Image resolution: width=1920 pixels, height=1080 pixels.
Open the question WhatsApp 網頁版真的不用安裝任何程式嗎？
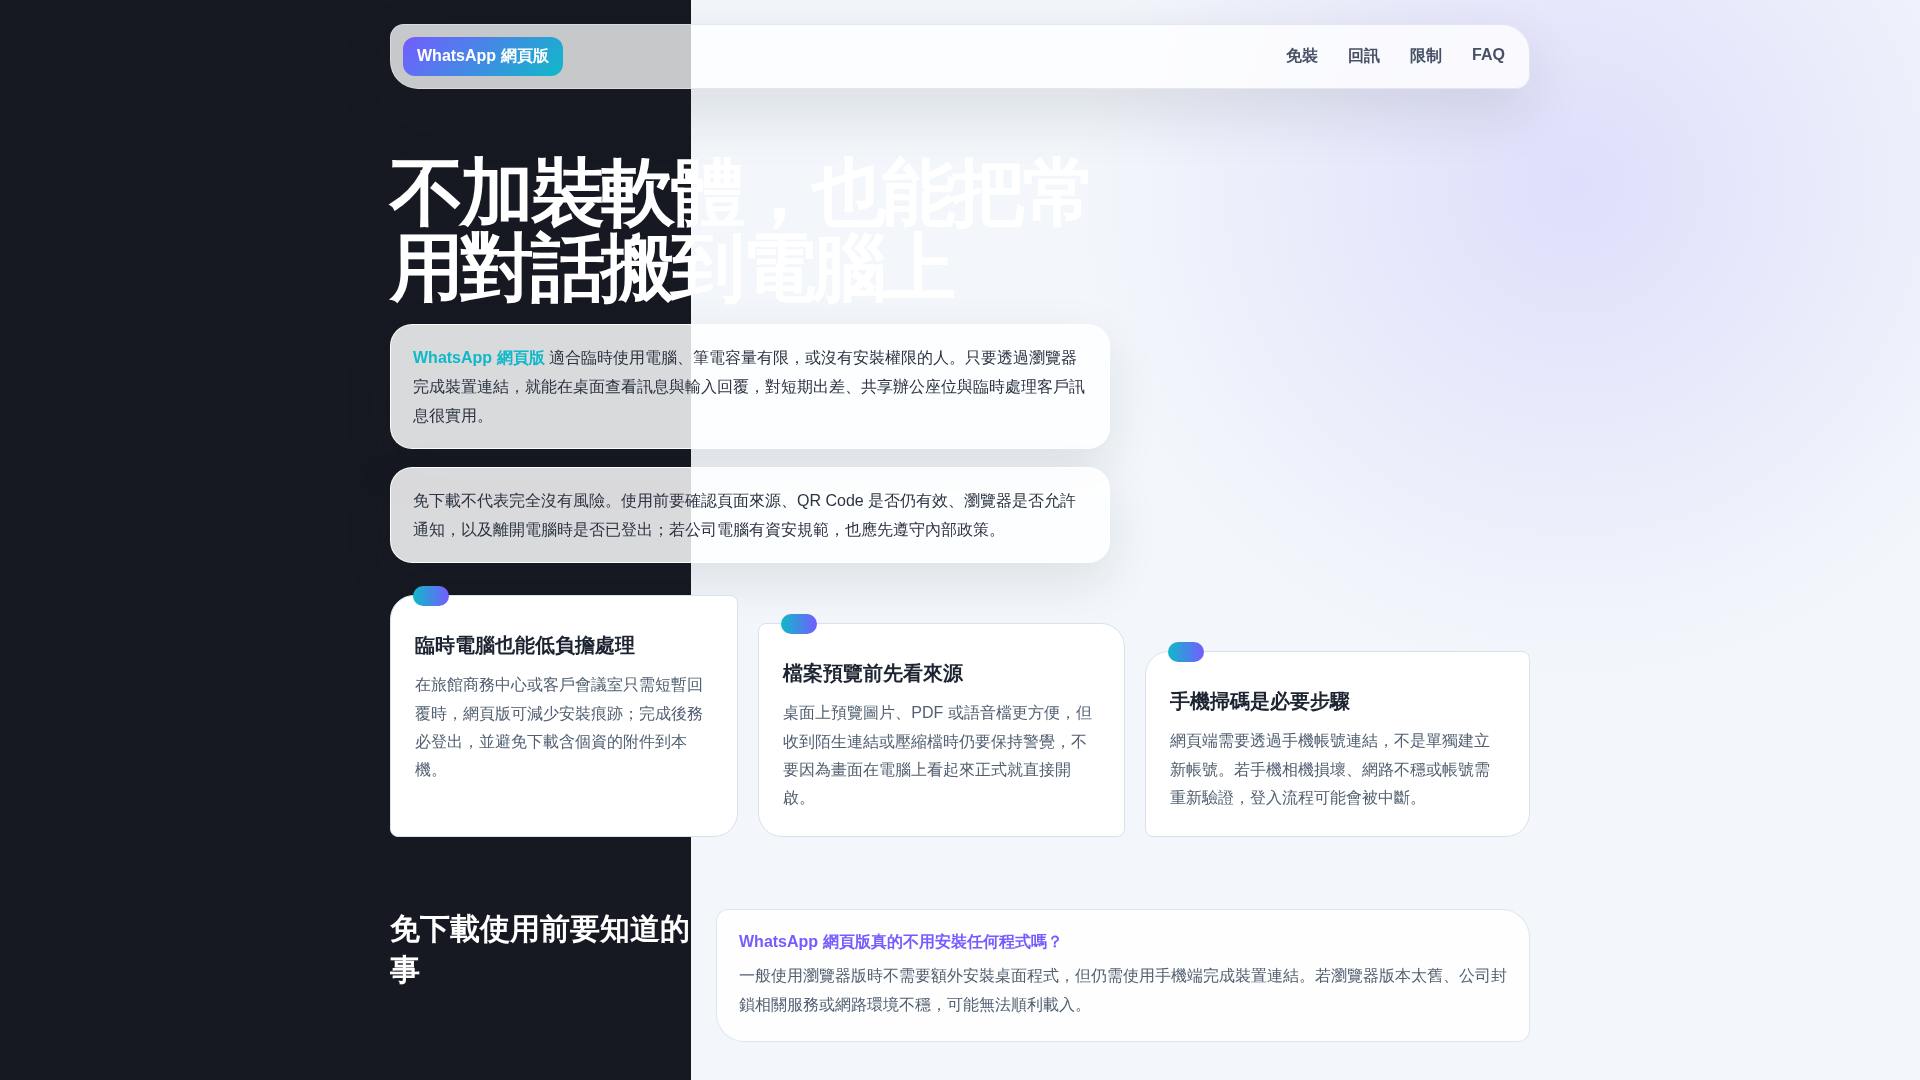900,942
